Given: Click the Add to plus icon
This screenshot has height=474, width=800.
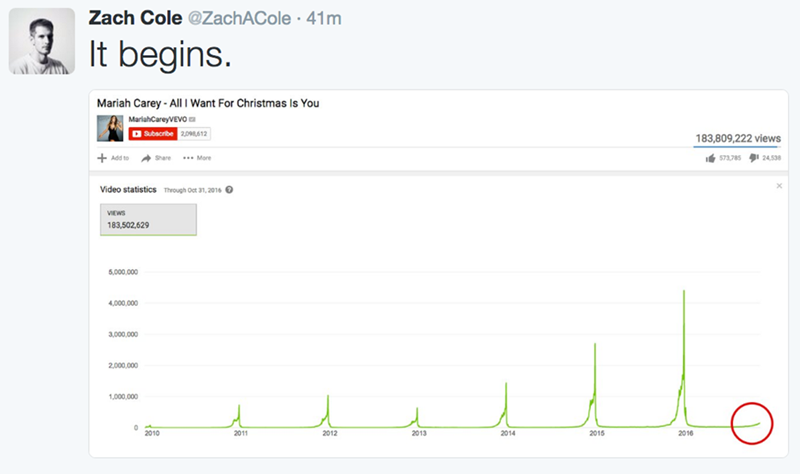Looking at the screenshot, I should click(x=102, y=158).
